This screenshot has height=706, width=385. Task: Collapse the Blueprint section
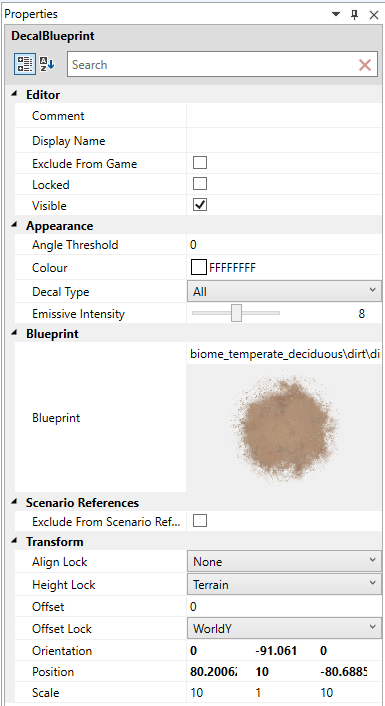14,333
